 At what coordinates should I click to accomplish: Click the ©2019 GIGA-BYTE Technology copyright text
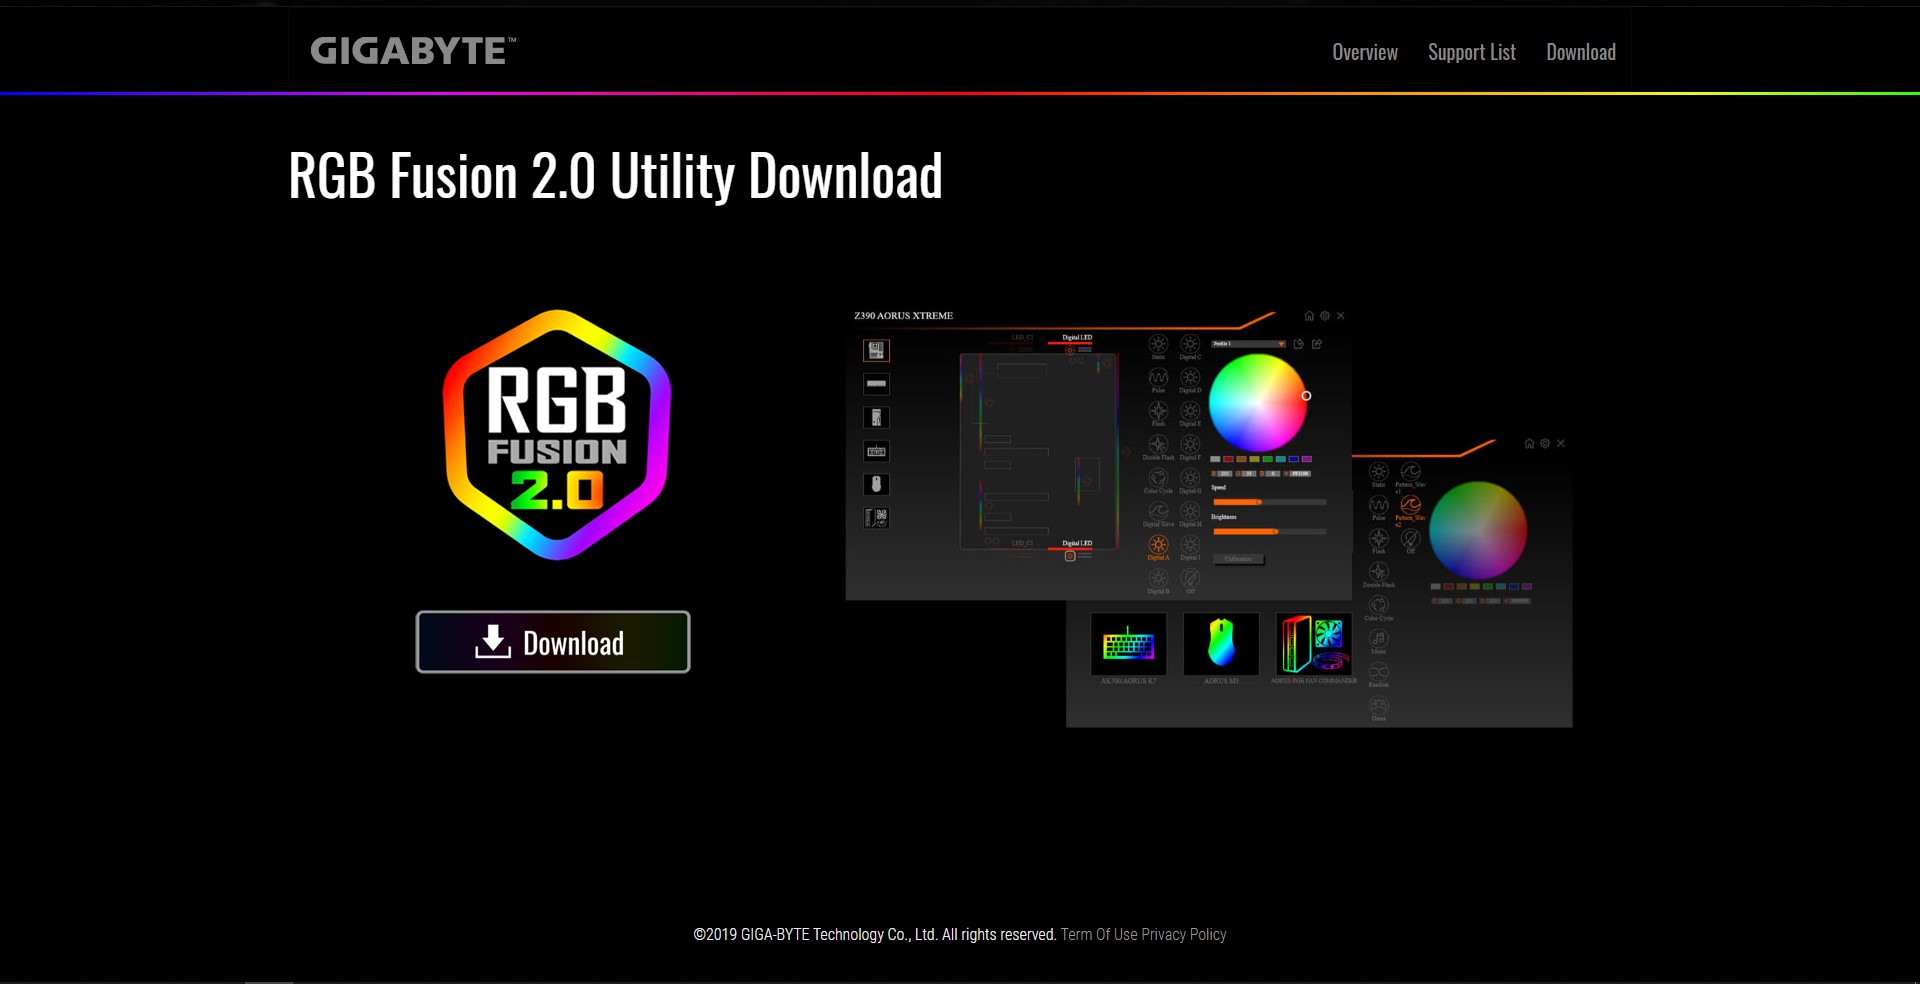coord(875,934)
